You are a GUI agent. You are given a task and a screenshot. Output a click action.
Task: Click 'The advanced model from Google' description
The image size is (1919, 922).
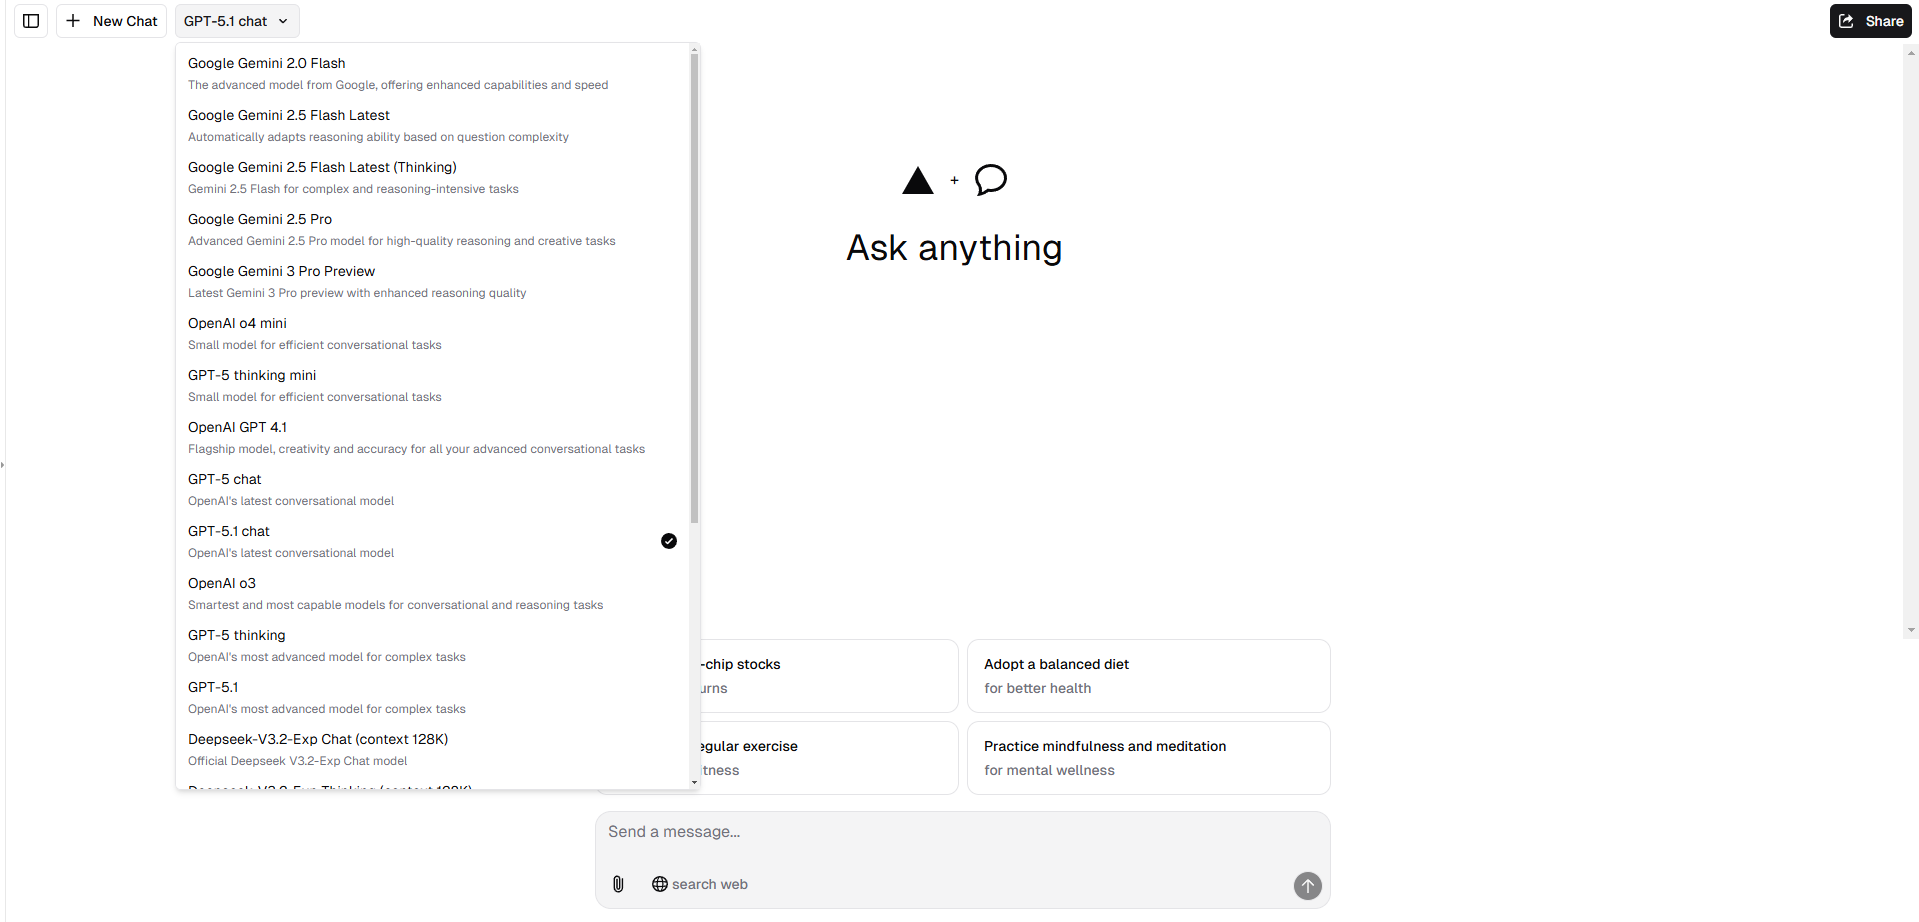398,85
